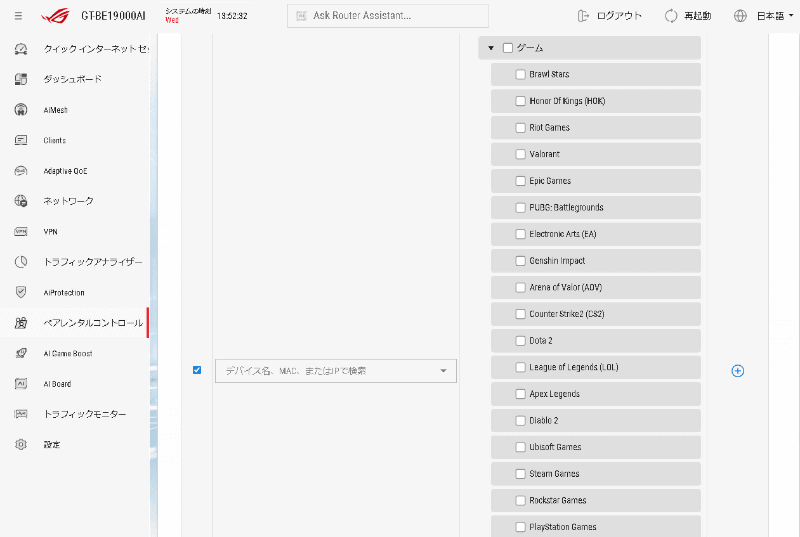Open トラフィックアナライザー menu item
800x537 pixels.
(93, 262)
